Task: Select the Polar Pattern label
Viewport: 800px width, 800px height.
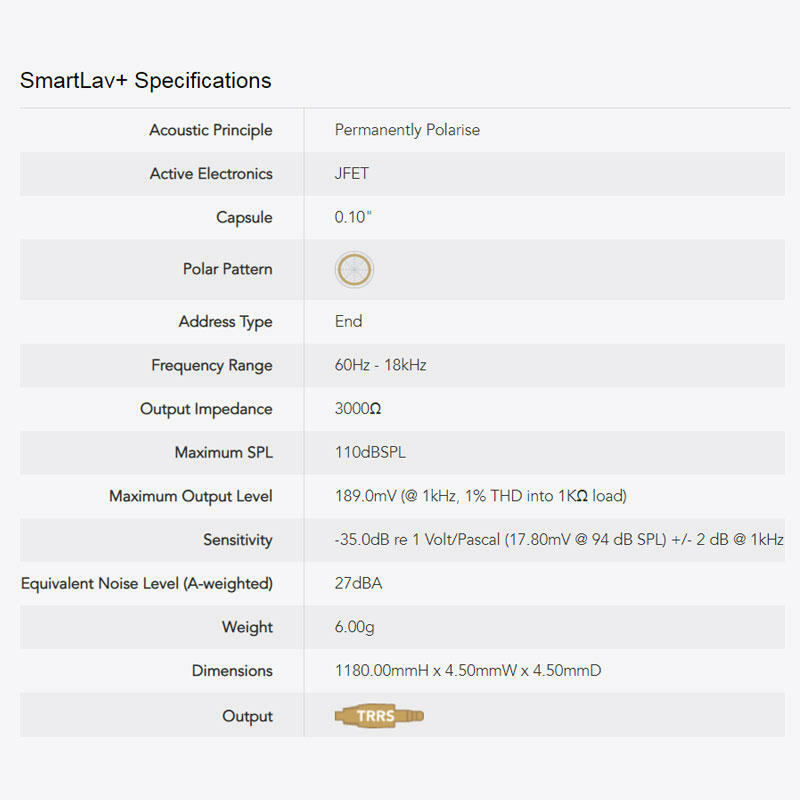Action: [x=227, y=269]
